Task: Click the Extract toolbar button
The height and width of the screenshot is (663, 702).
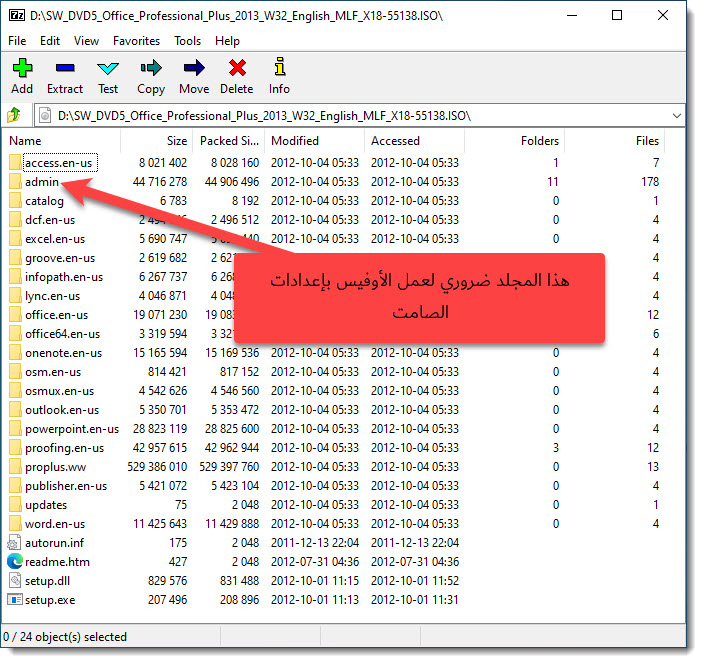Action: coord(65,76)
